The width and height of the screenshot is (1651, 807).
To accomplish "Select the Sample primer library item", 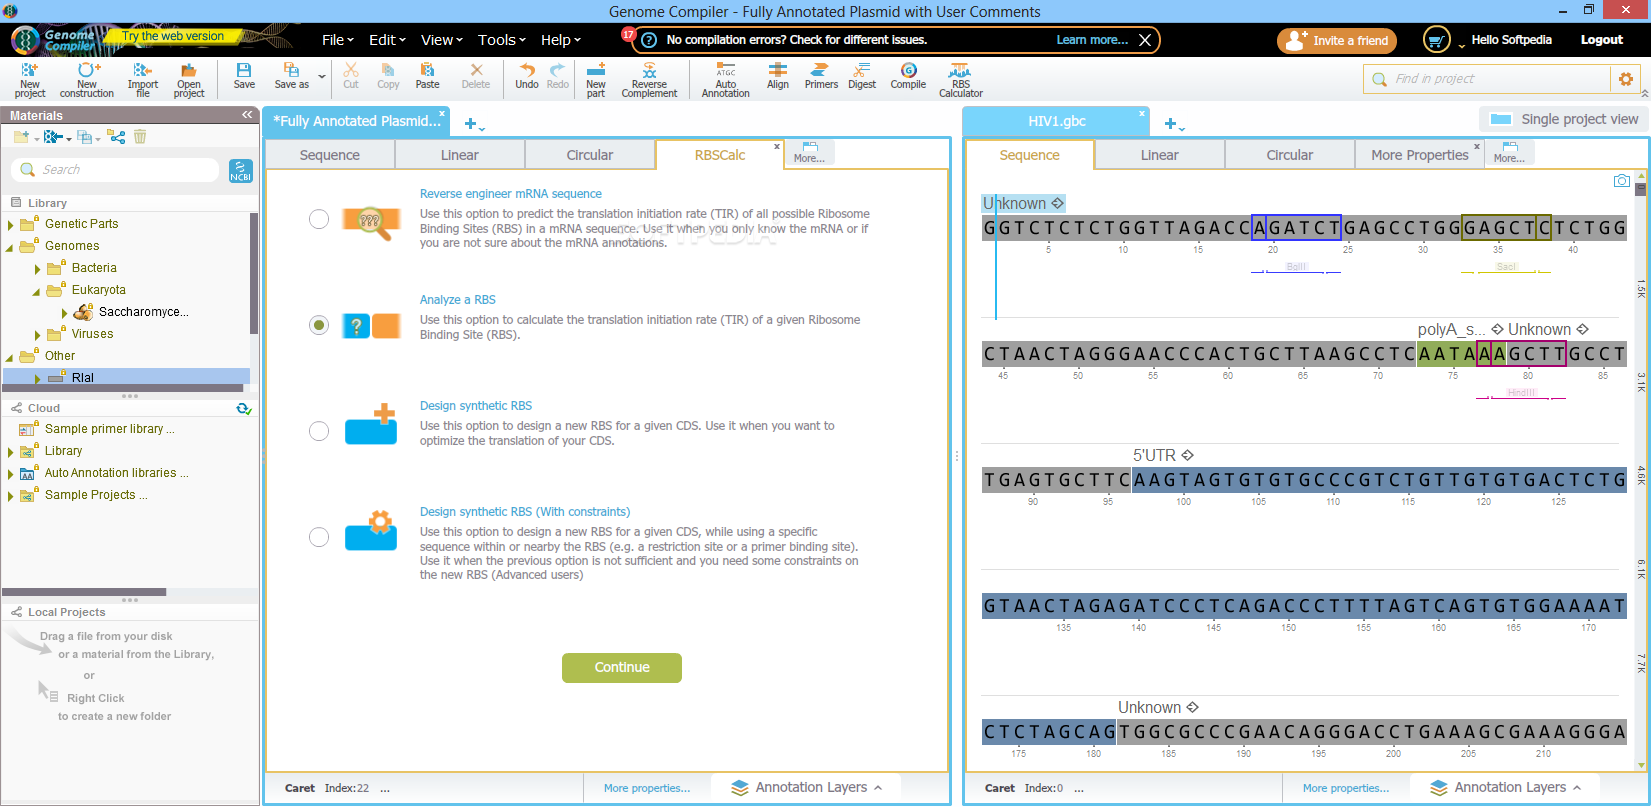I will pyautogui.click(x=109, y=429).
